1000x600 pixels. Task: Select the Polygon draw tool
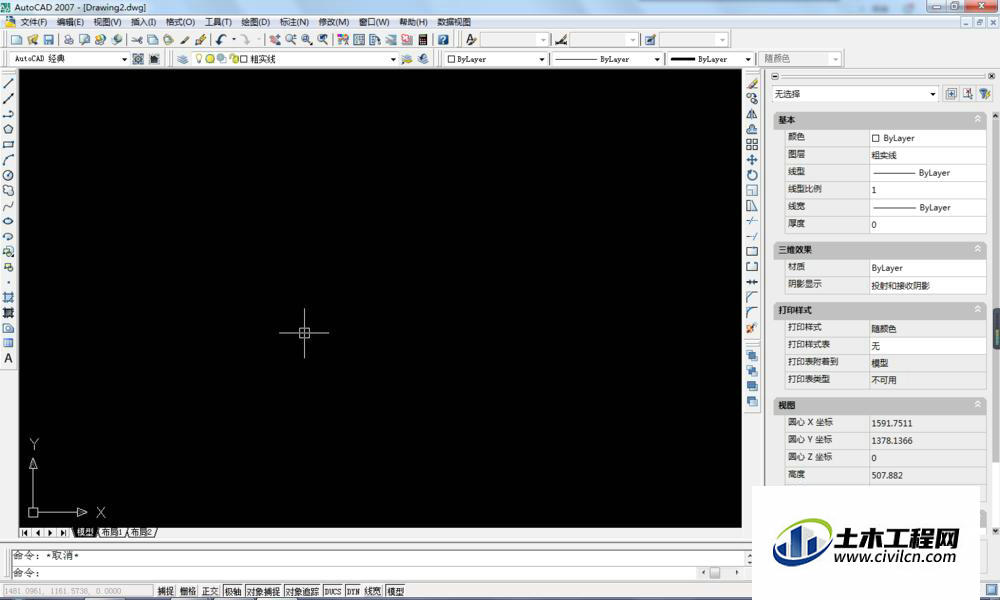pos(8,129)
